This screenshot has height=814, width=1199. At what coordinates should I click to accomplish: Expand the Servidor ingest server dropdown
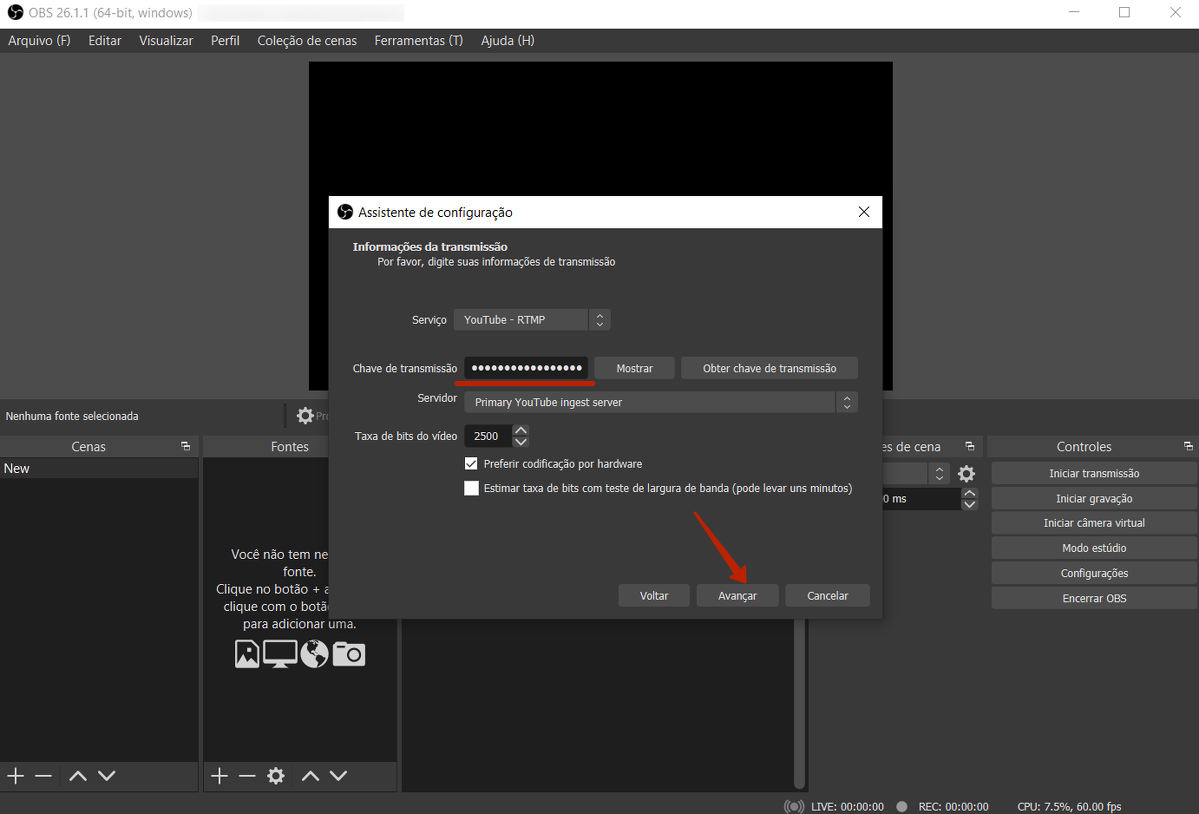coord(660,402)
